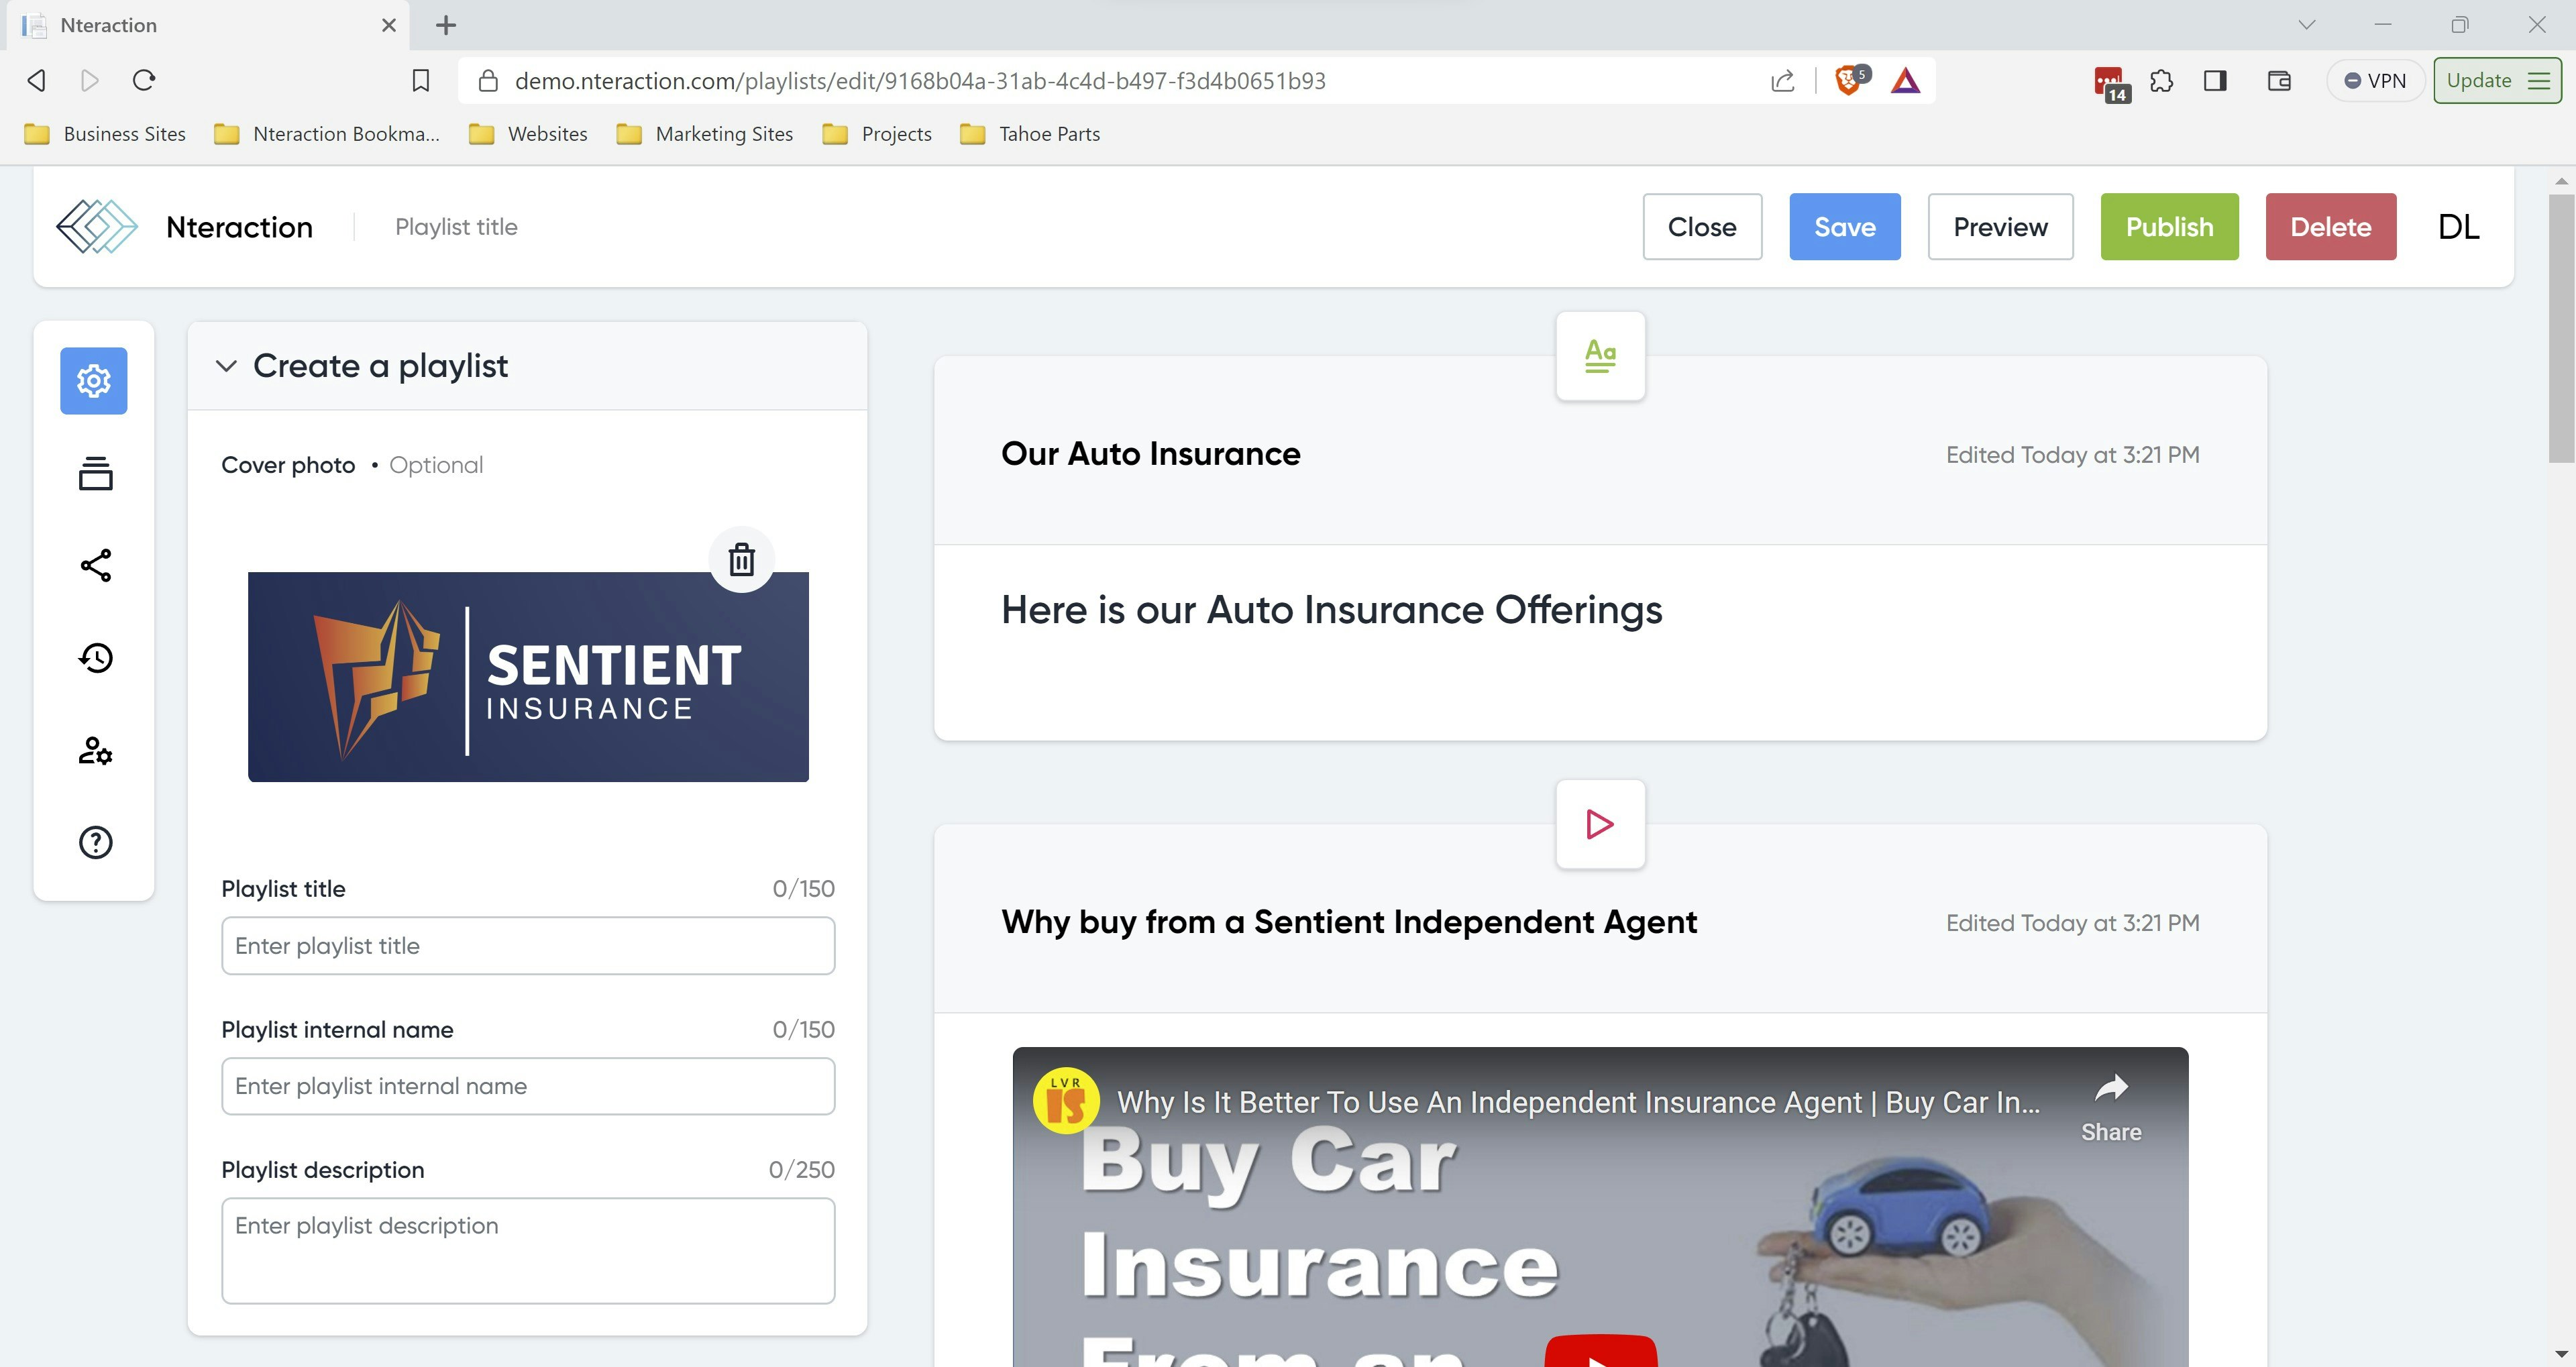Click the blue Save button
The width and height of the screenshot is (2576, 1367).
pyautogui.click(x=1845, y=227)
